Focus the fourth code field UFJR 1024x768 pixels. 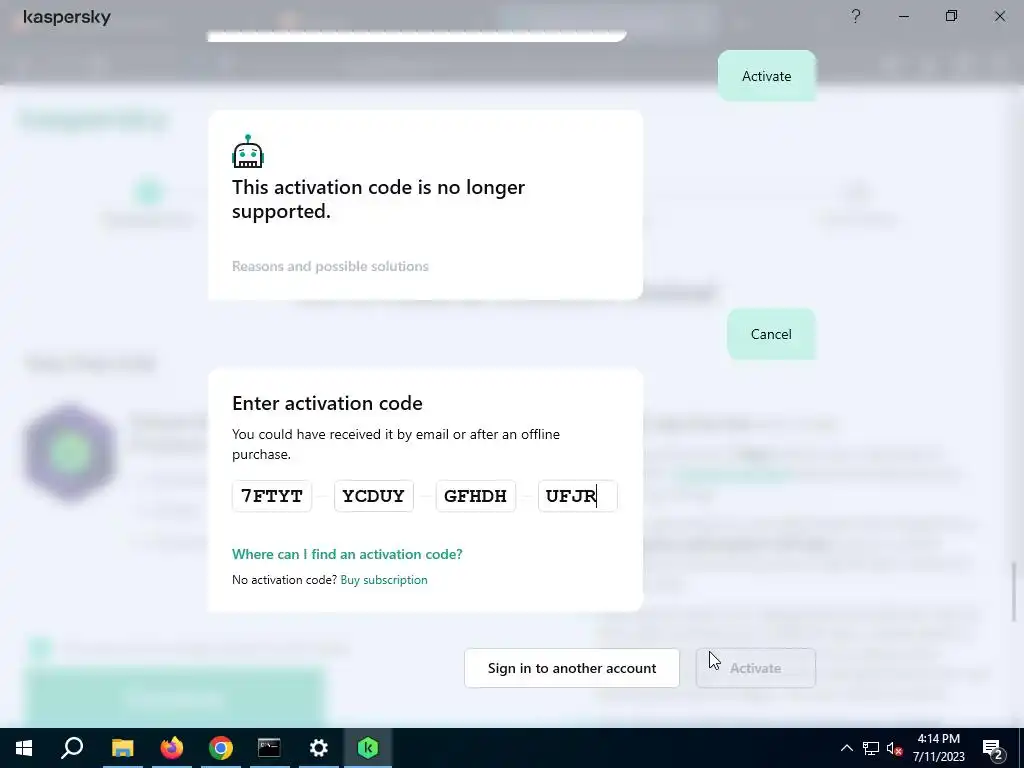click(577, 496)
